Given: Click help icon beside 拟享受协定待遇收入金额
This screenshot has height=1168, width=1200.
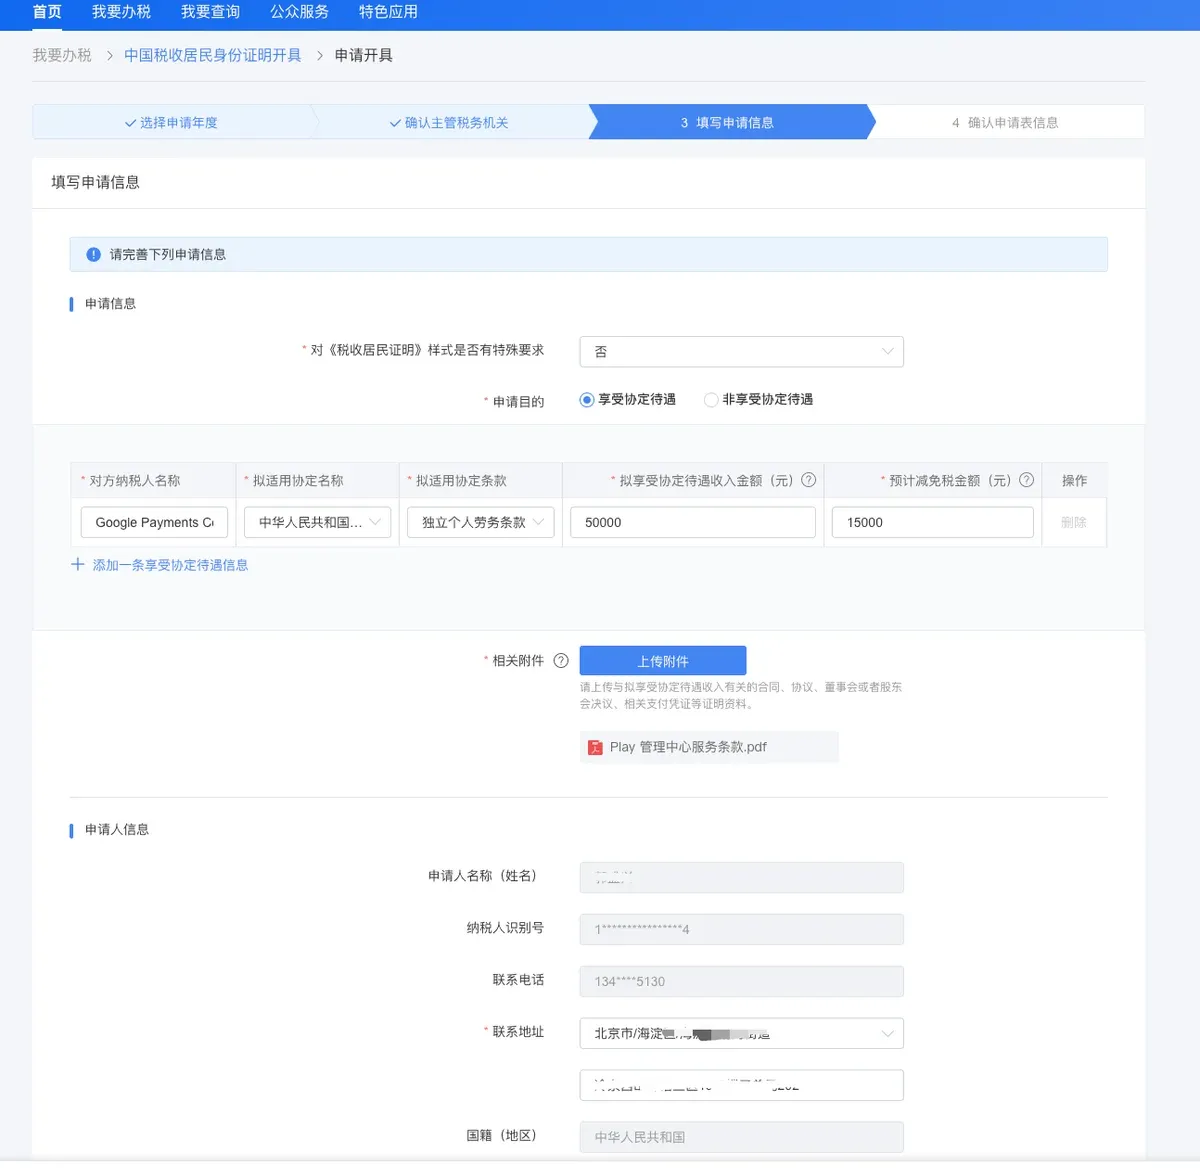Looking at the screenshot, I should pyautogui.click(x=809, y=480).
